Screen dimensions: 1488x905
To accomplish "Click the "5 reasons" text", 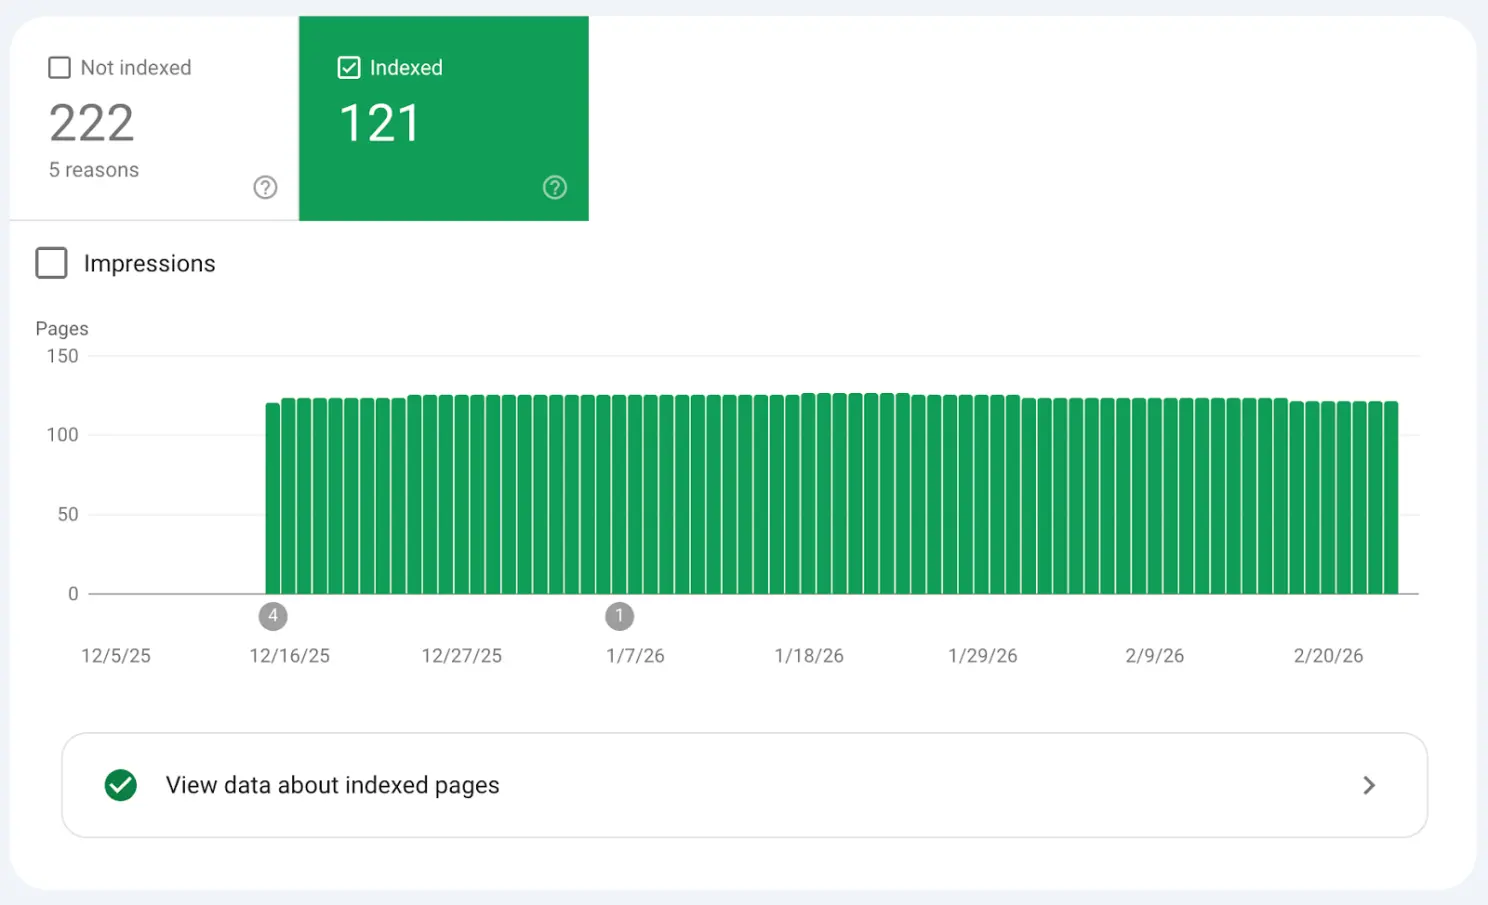I will pyautogui.click(x=93, y=169).
